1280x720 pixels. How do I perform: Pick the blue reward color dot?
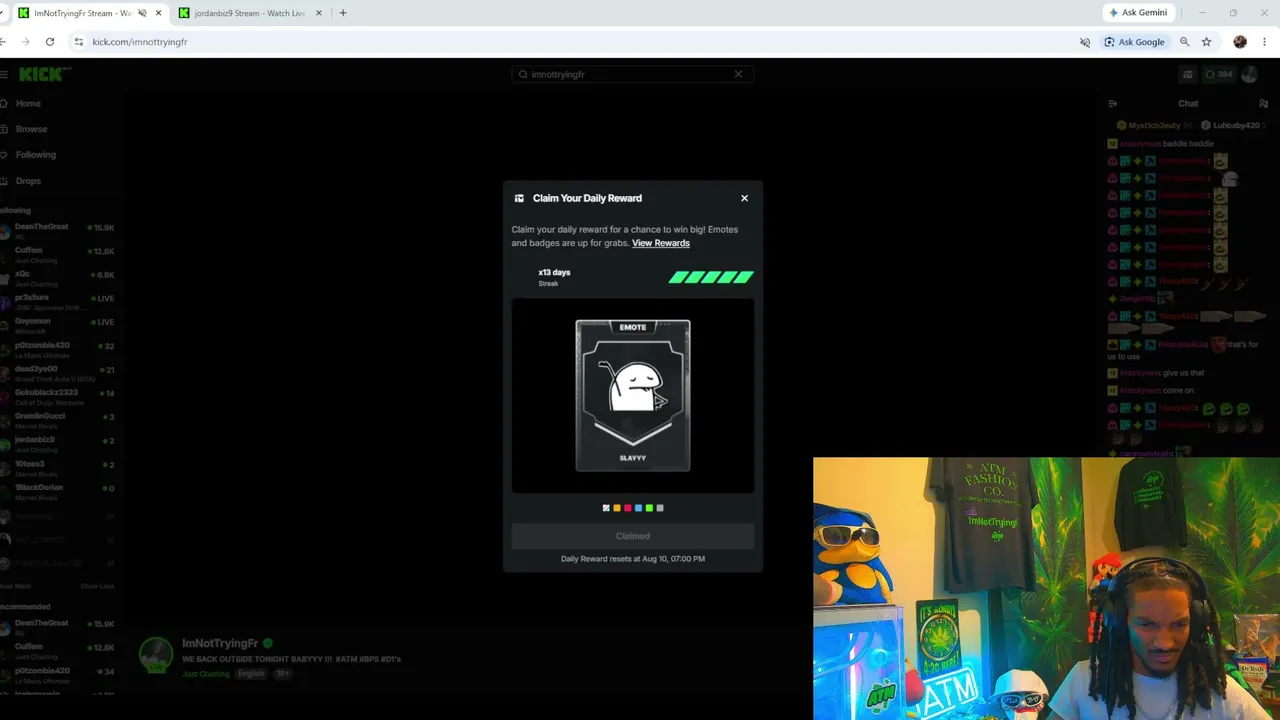pos(638,508)
